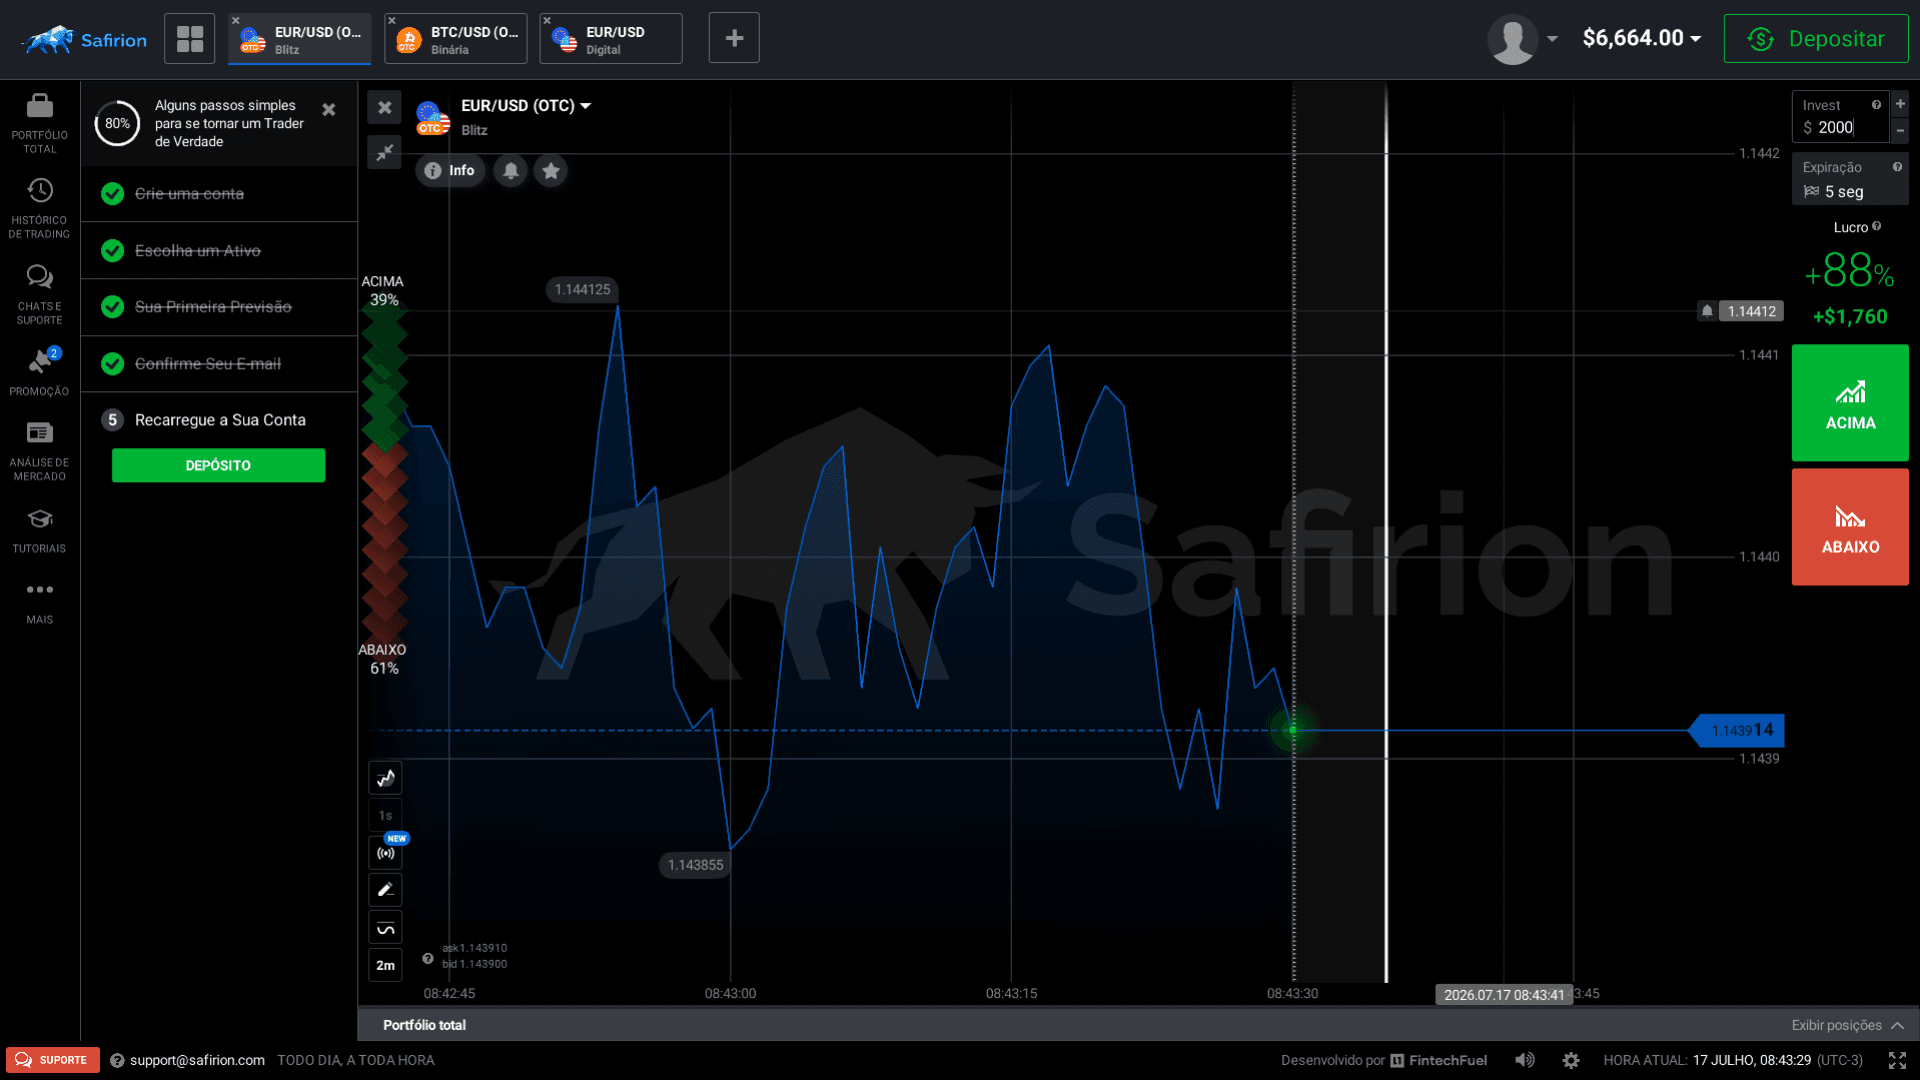Screen dimensions: 1920x1080
Task: Select the pencil drawing tool
Action: click(386, 889)
